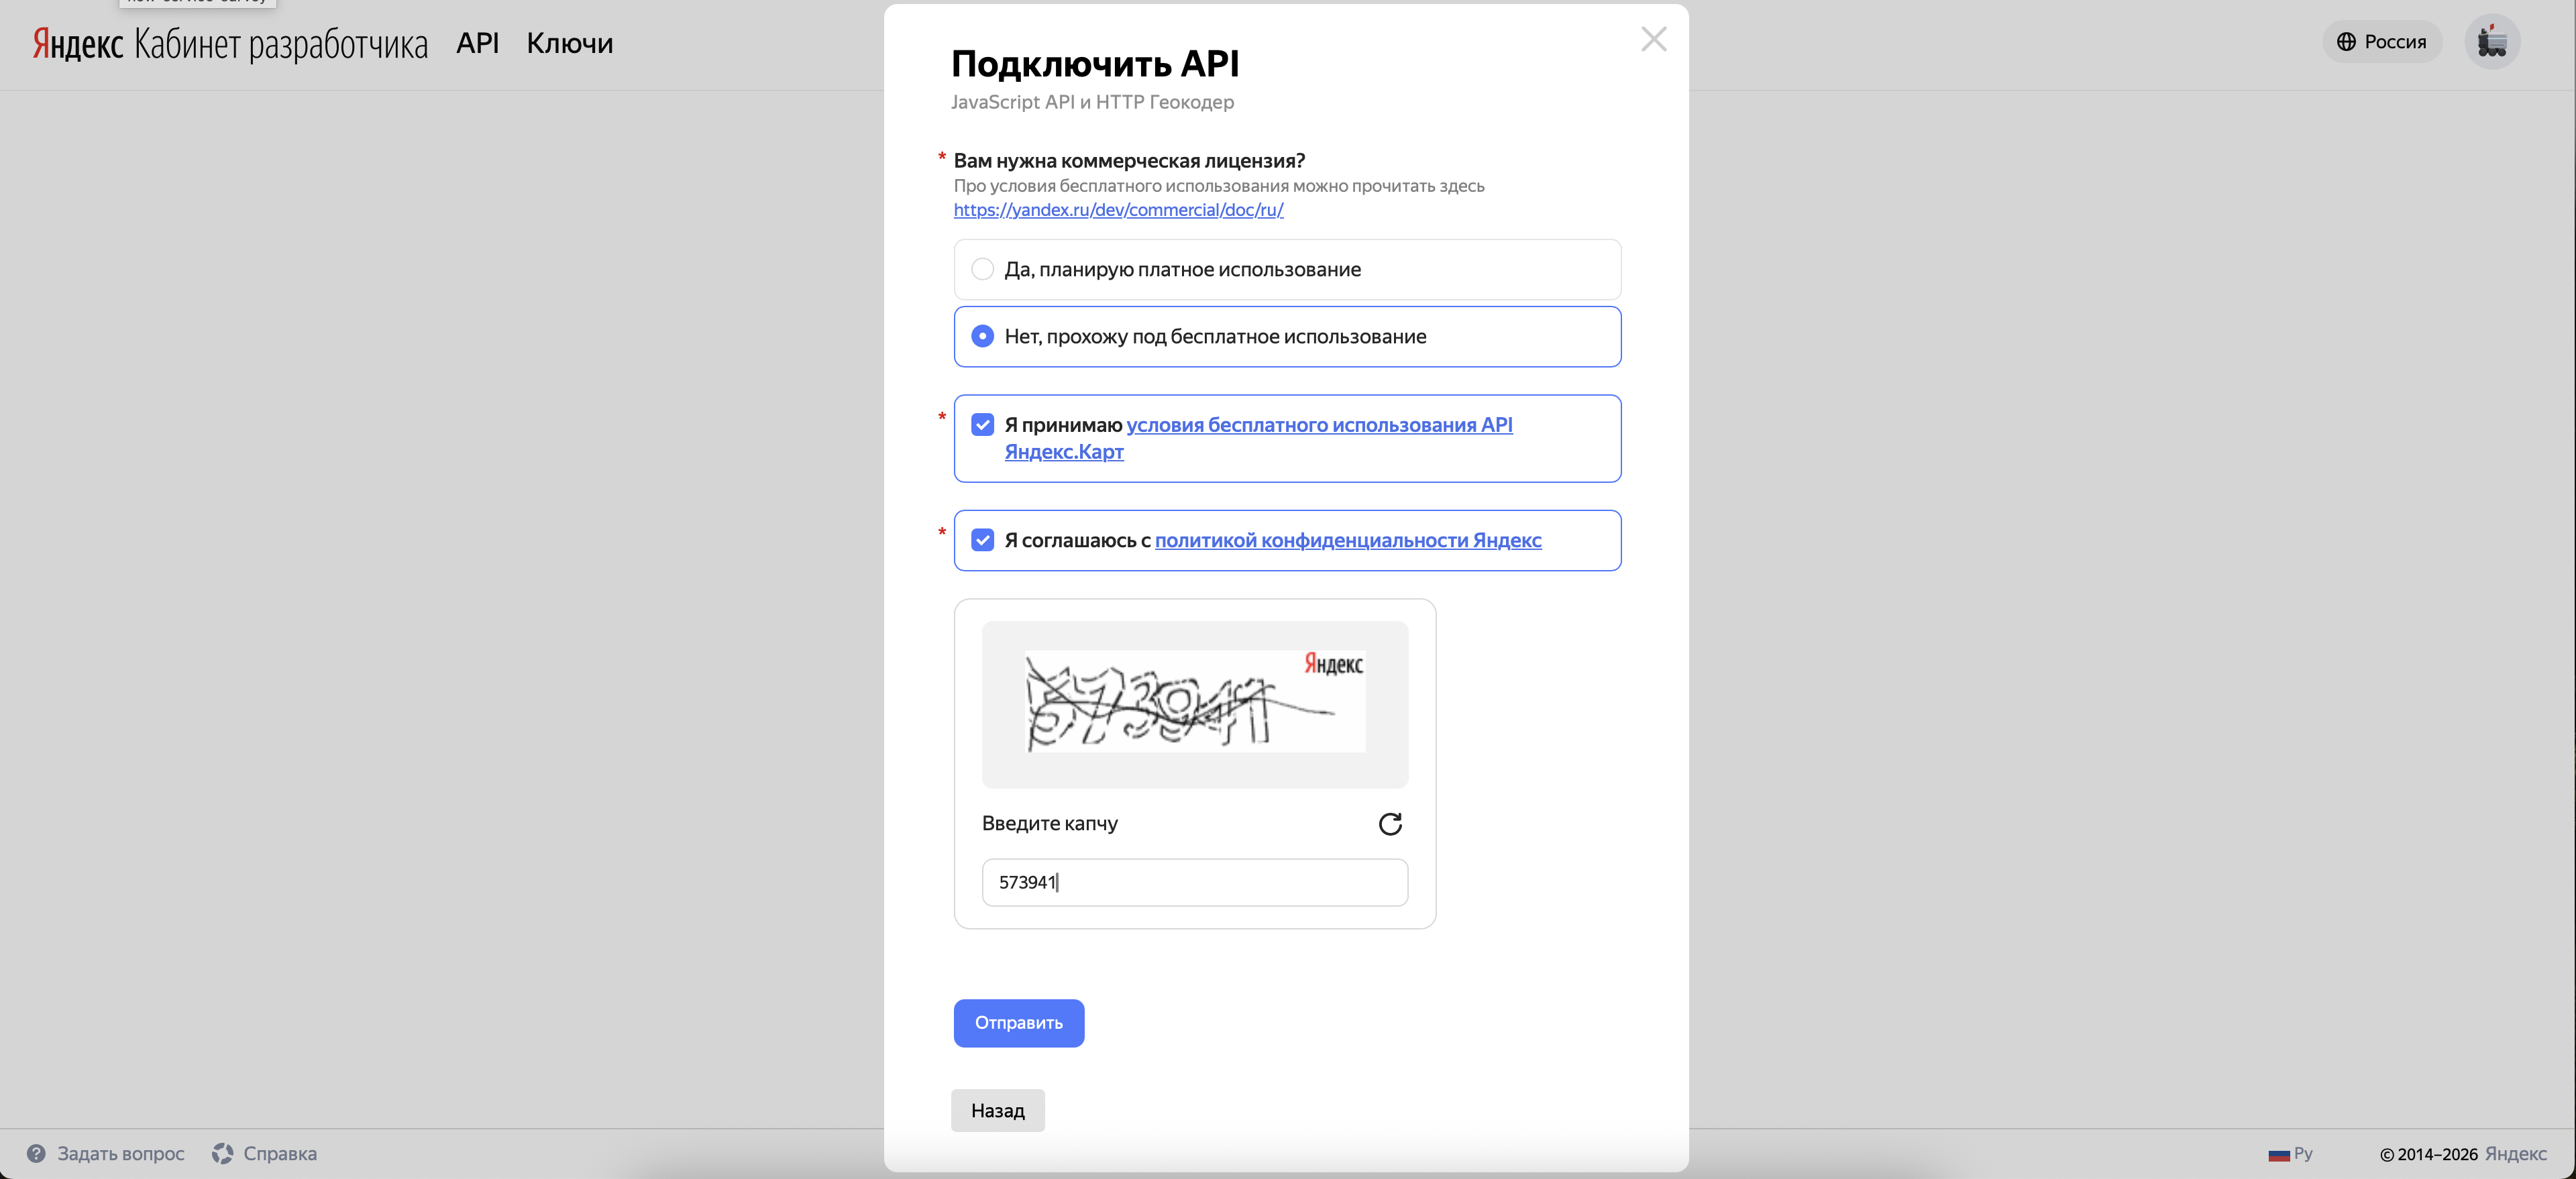Uncheck the "Я принимаю условия" checkbox
This screenshot has width=2576, height=1179.
tap(983, 425)
